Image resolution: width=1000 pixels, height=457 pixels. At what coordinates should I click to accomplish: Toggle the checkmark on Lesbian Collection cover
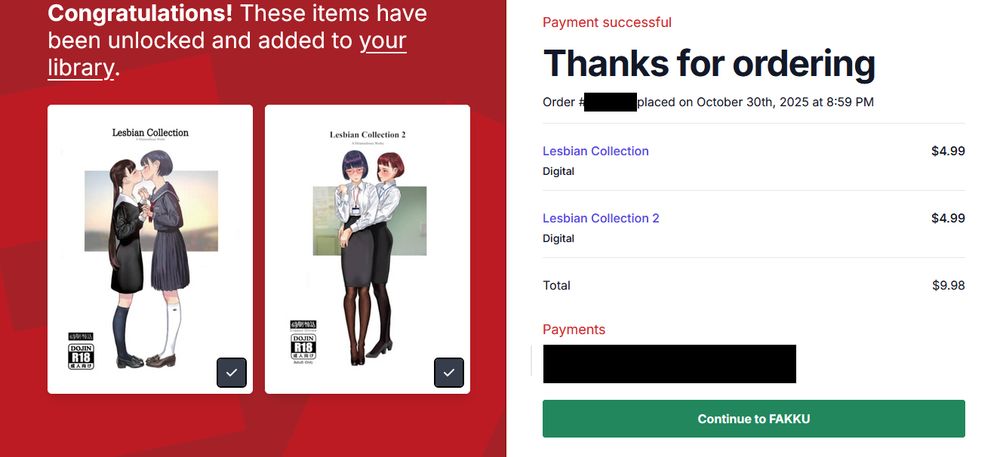(x=232, y=373)
